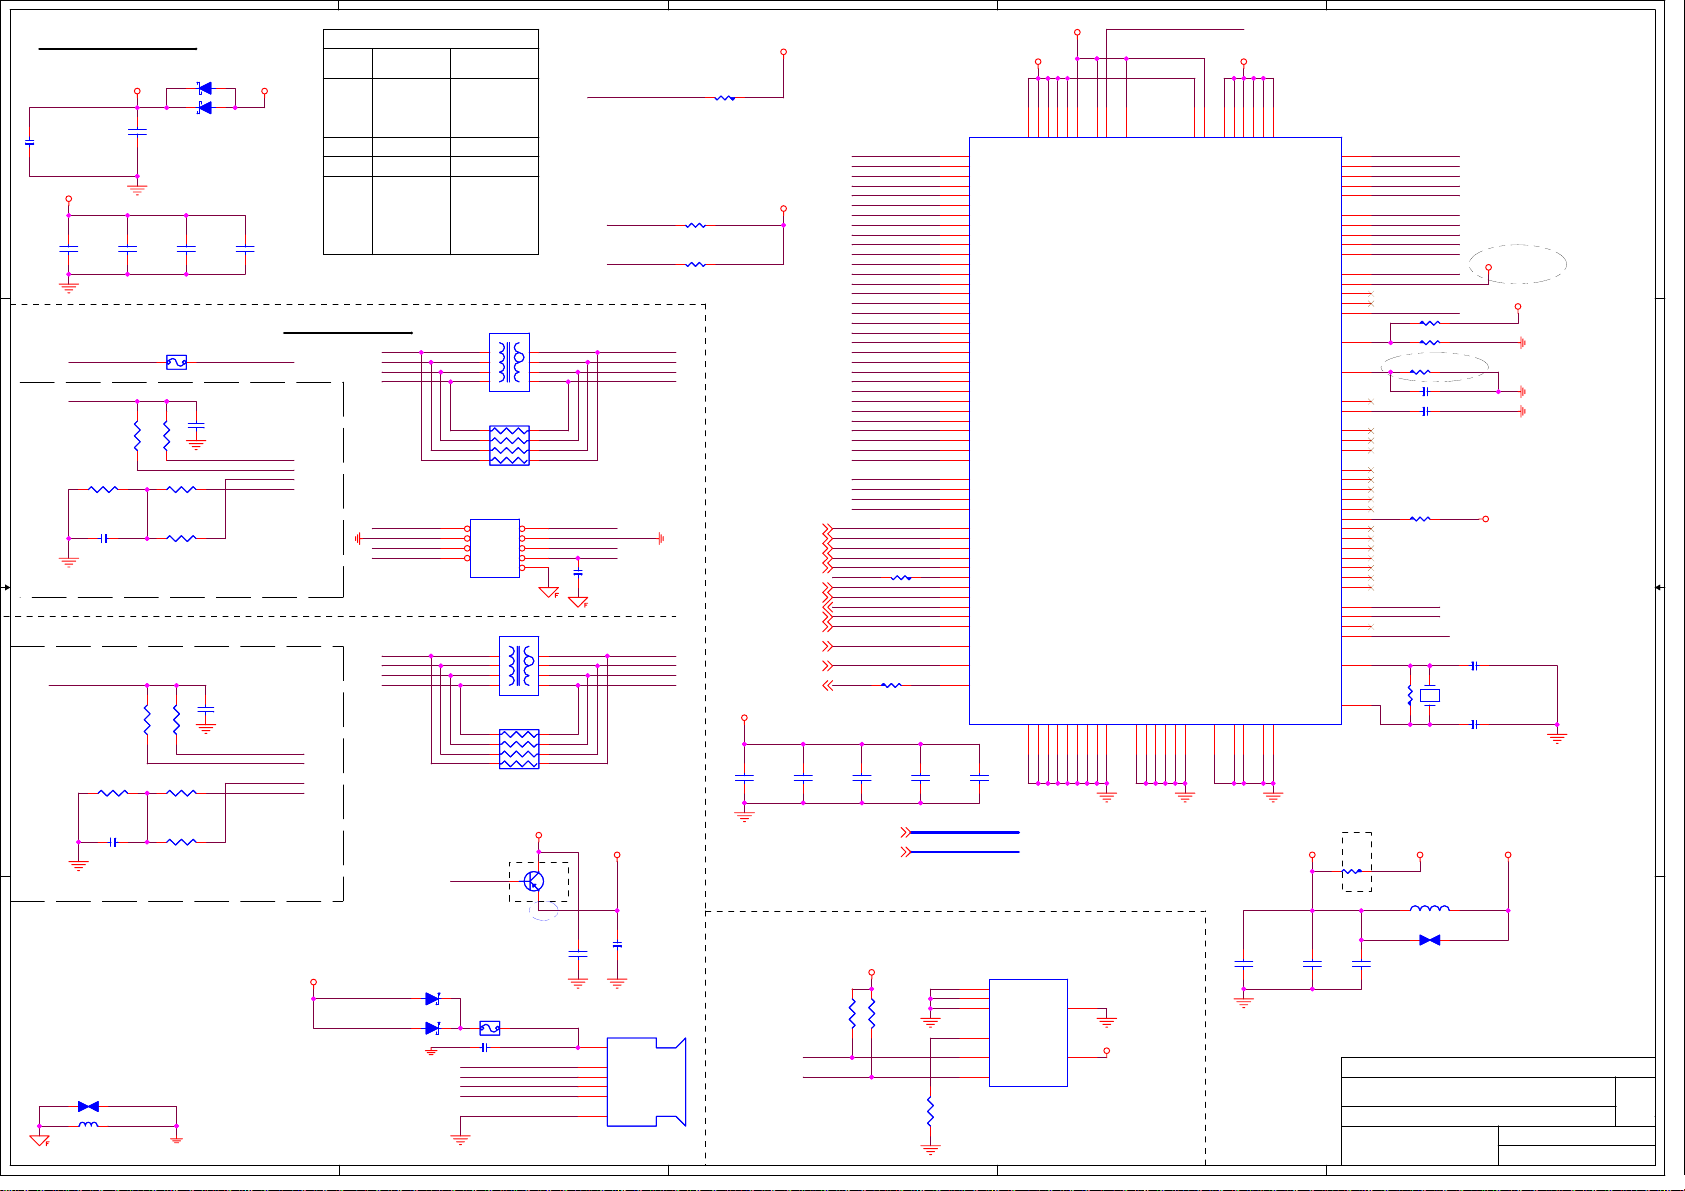Viewport: 1685px width, 1191px height.
Task: Click the empty dashed ellipse around the power pin
Action: [x=1518, y=264]
